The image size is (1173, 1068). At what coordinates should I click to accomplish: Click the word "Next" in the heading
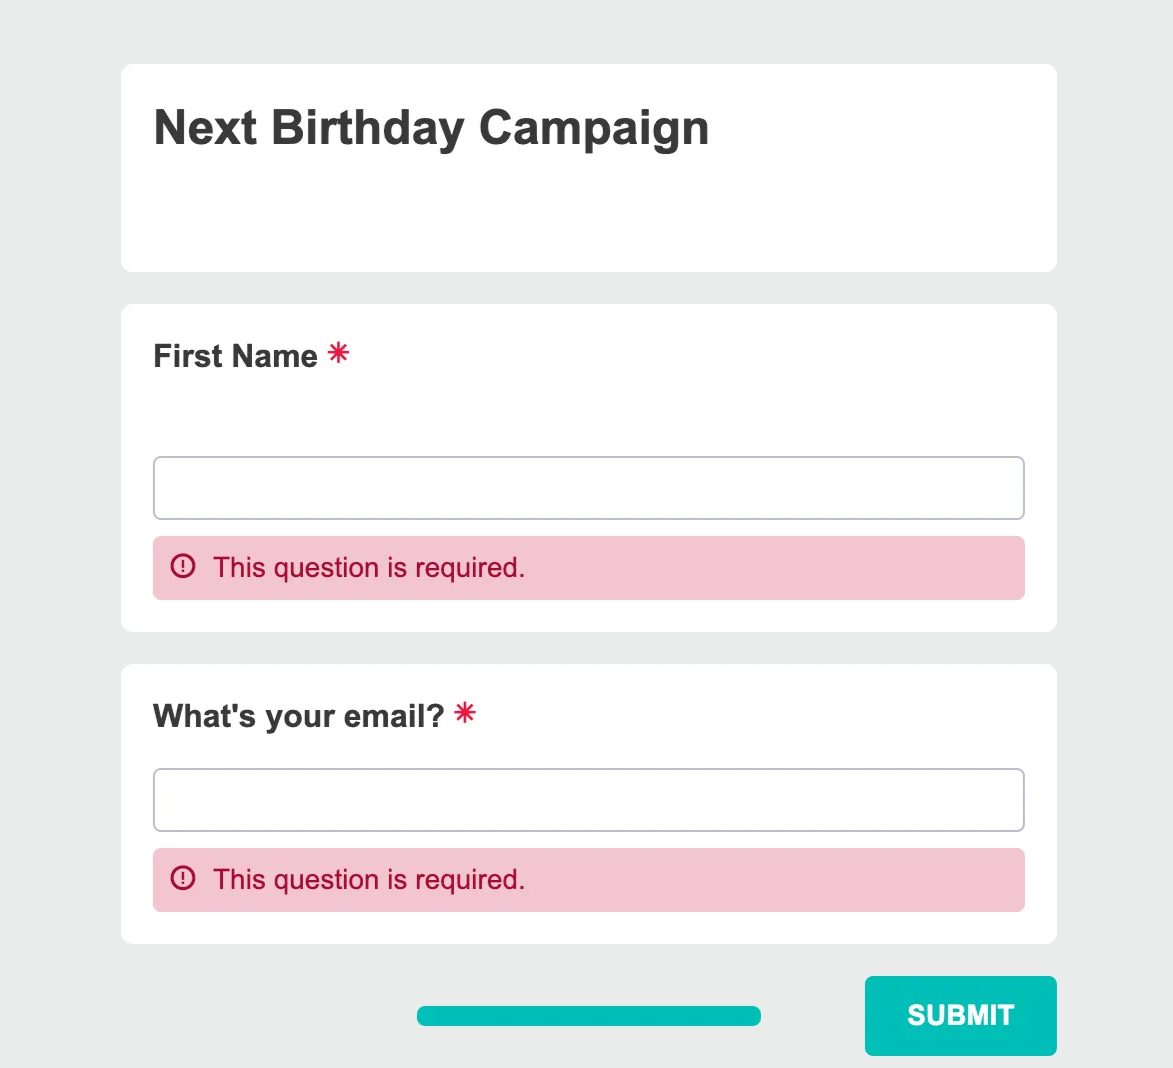point(205,127)
